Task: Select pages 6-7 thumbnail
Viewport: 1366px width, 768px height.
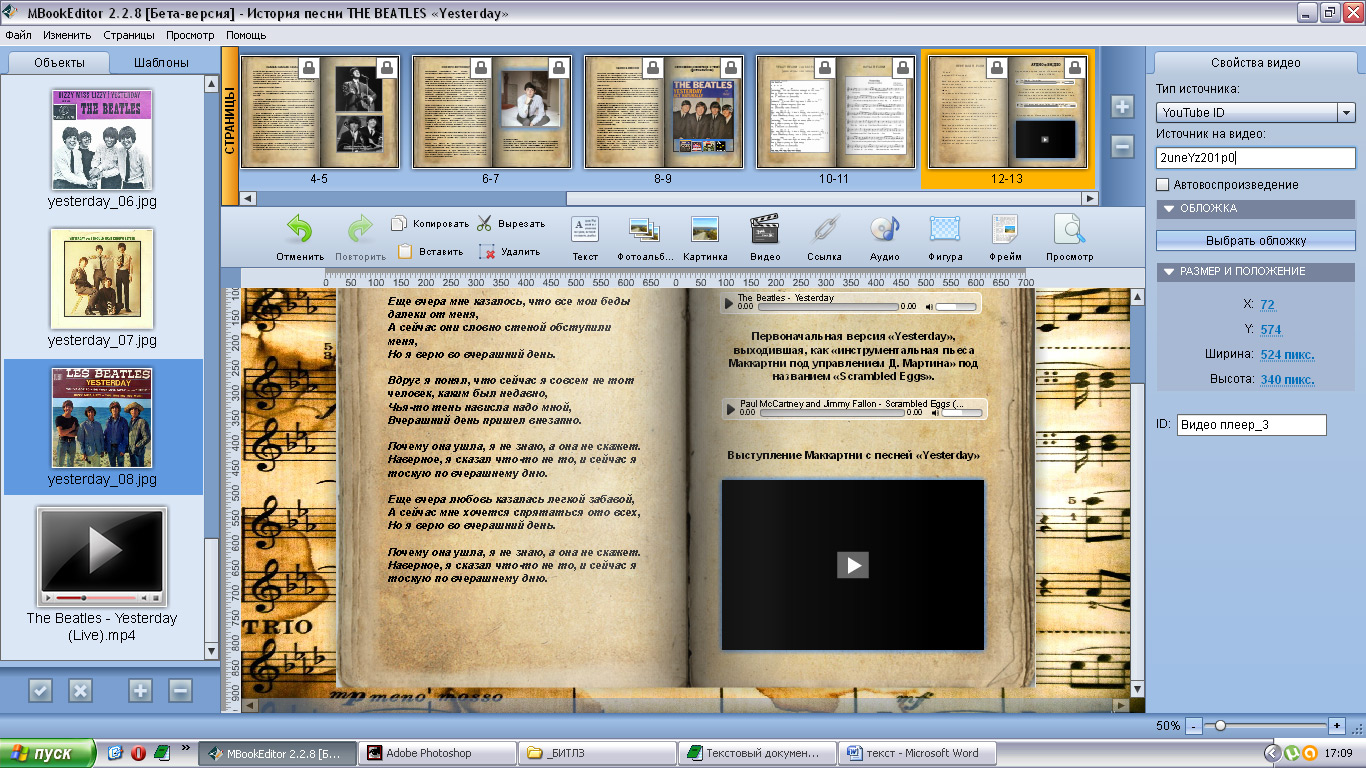Action: [493, 111]
